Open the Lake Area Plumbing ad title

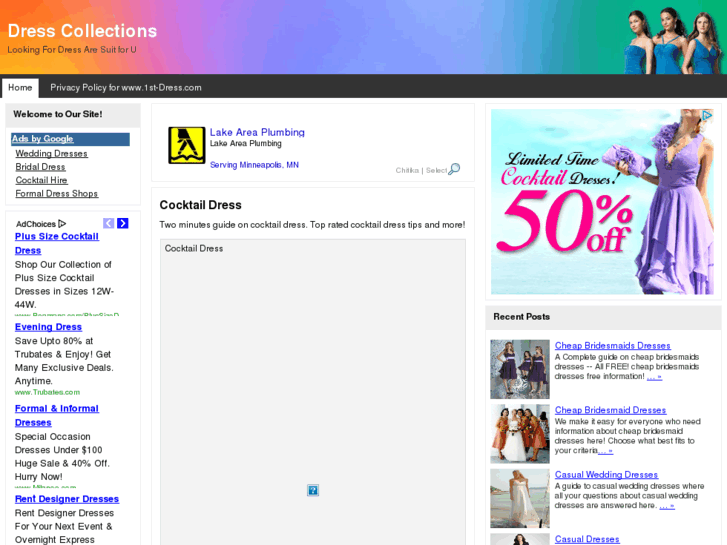coord(257,132)
